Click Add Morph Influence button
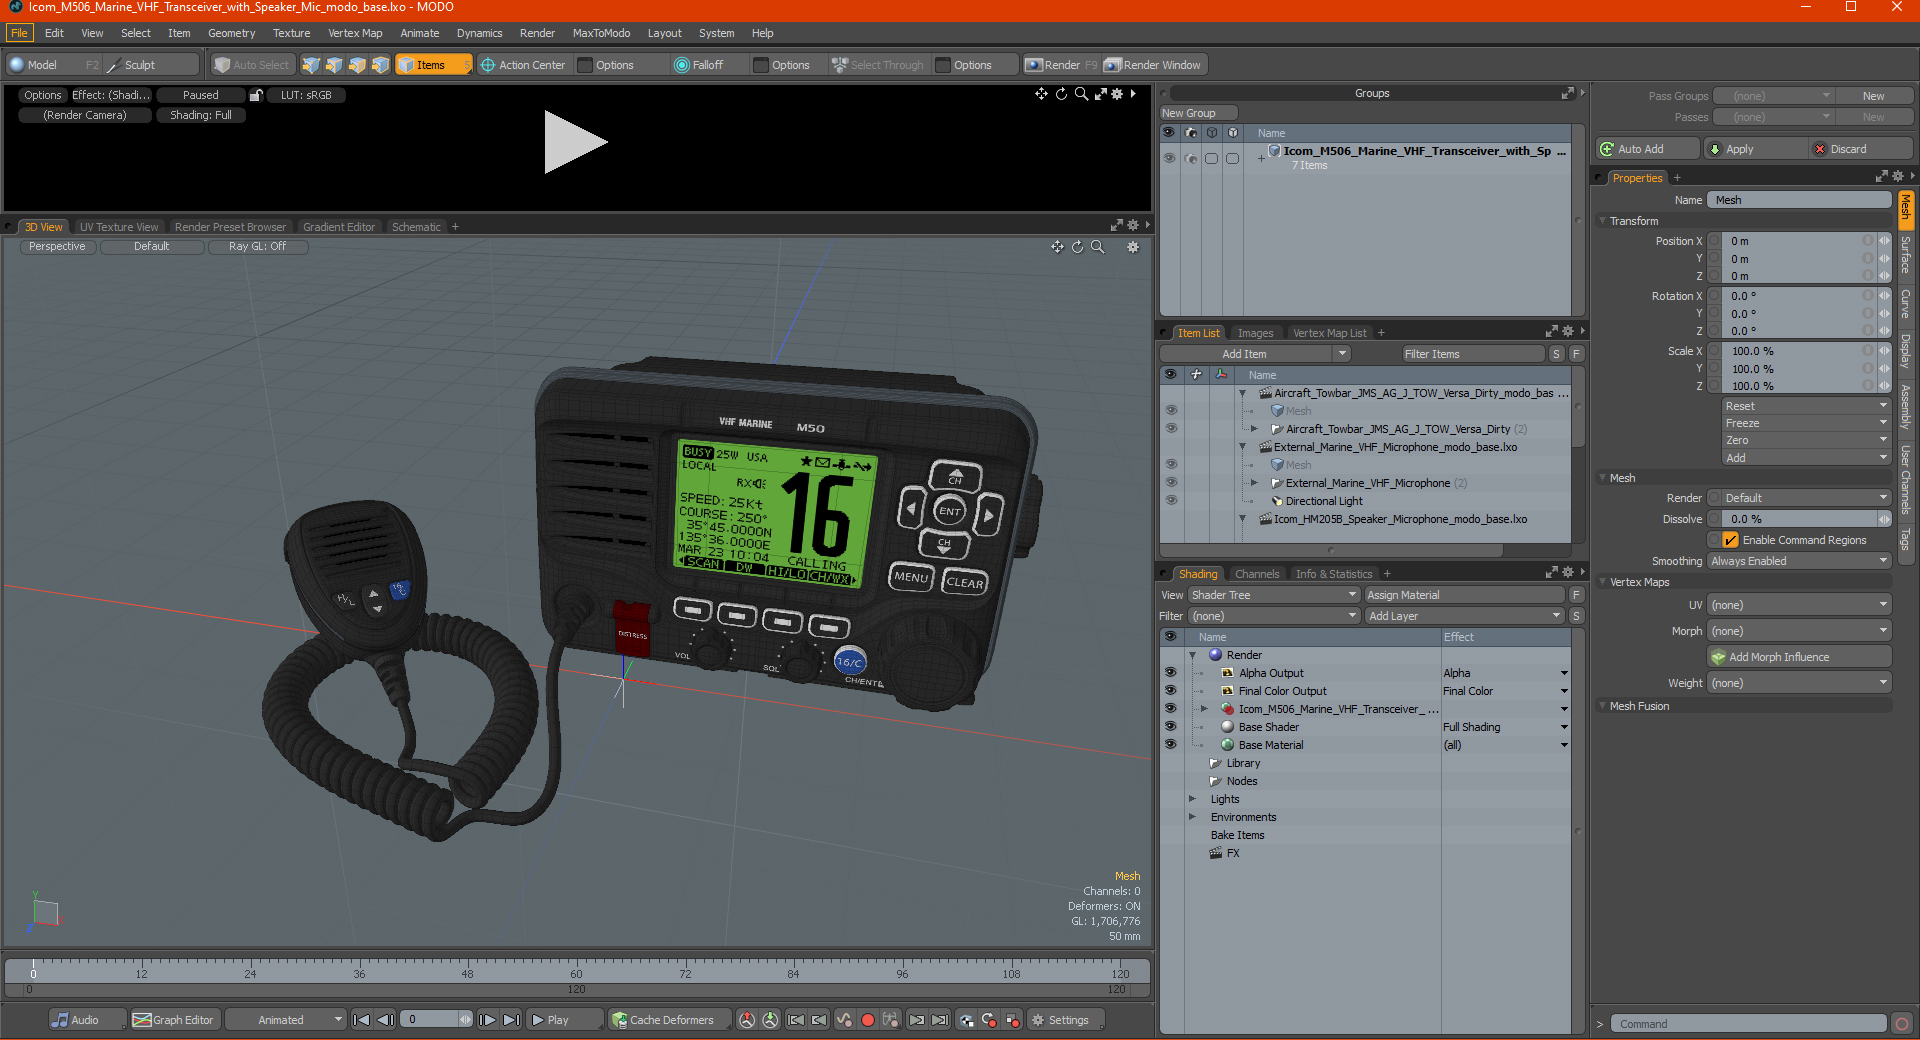Viewport: 1920px width, 1040px height. (1800, 657)
